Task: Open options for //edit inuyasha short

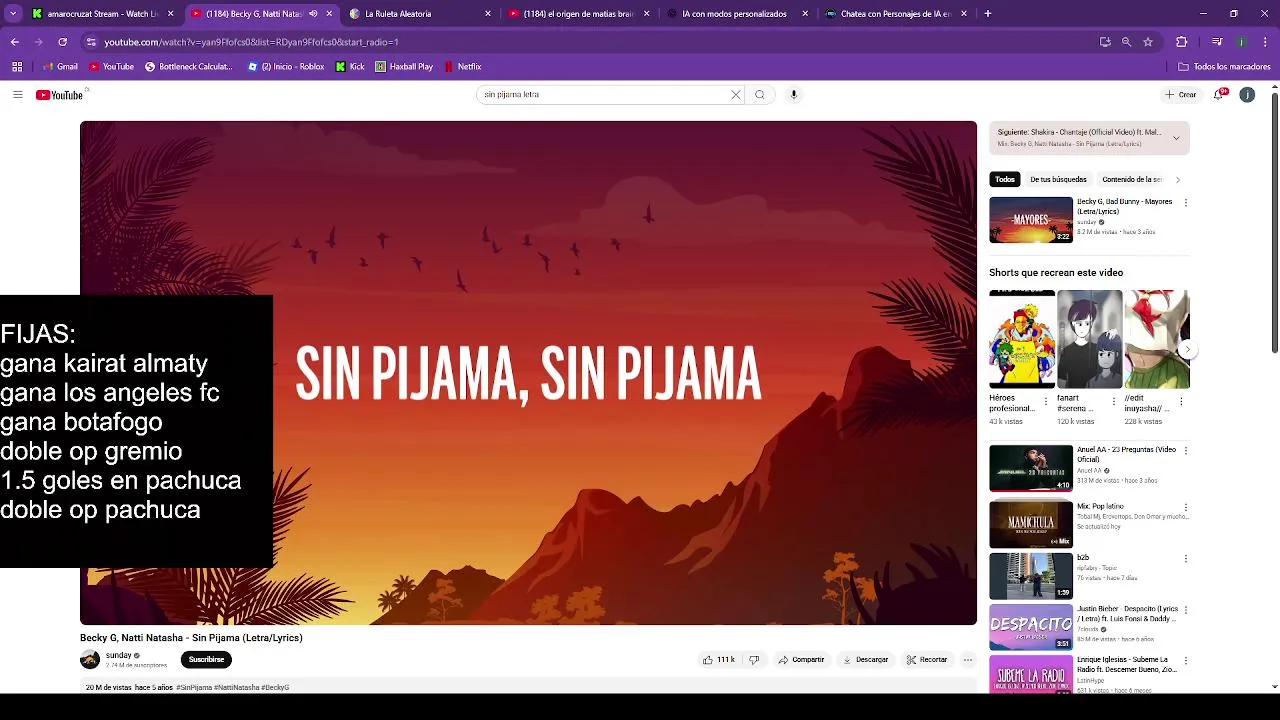Action: click(x=1181, y=402)
